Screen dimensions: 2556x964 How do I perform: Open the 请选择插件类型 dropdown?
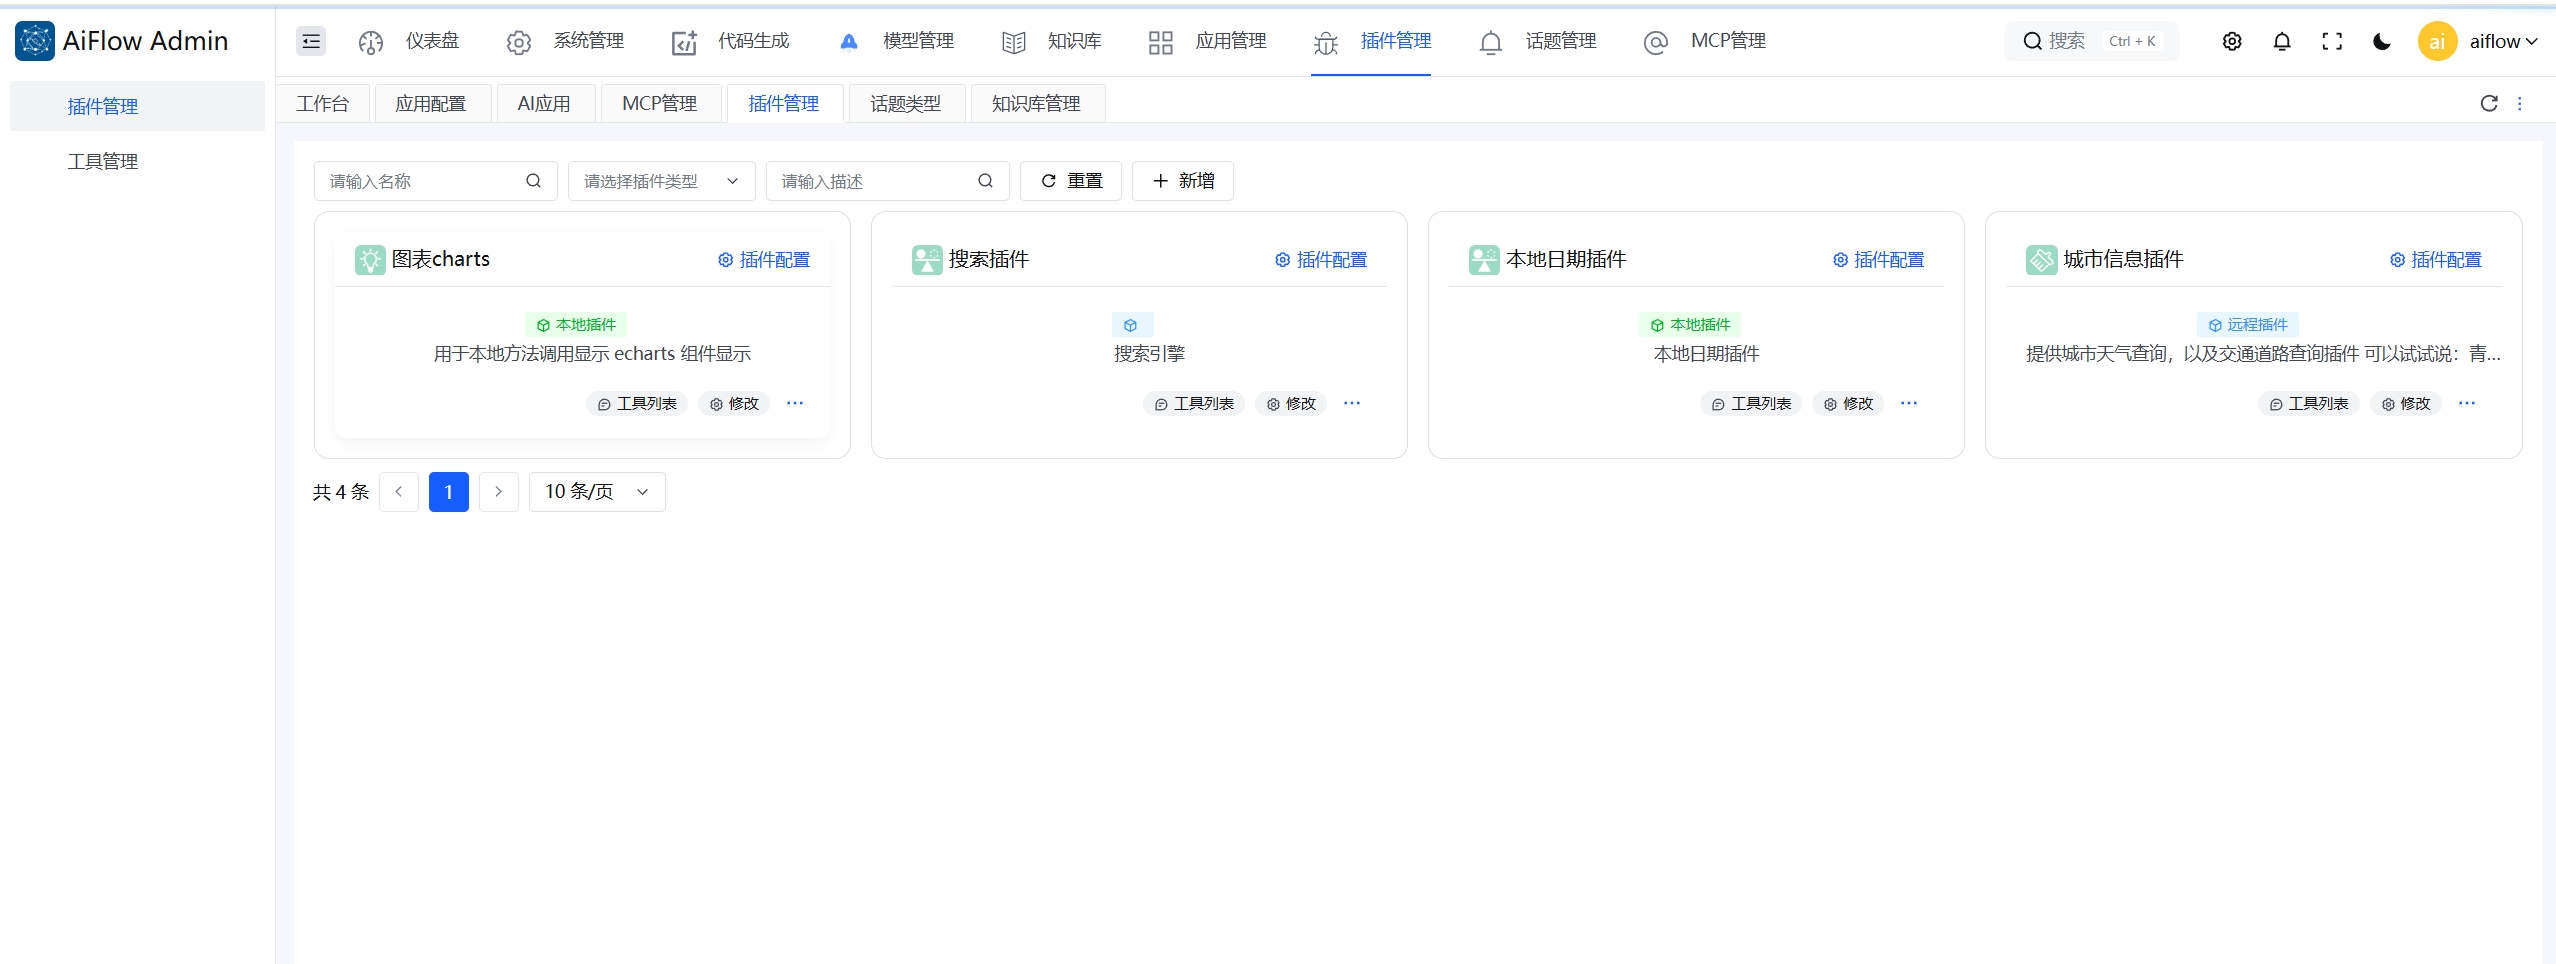tap(660, 181)
